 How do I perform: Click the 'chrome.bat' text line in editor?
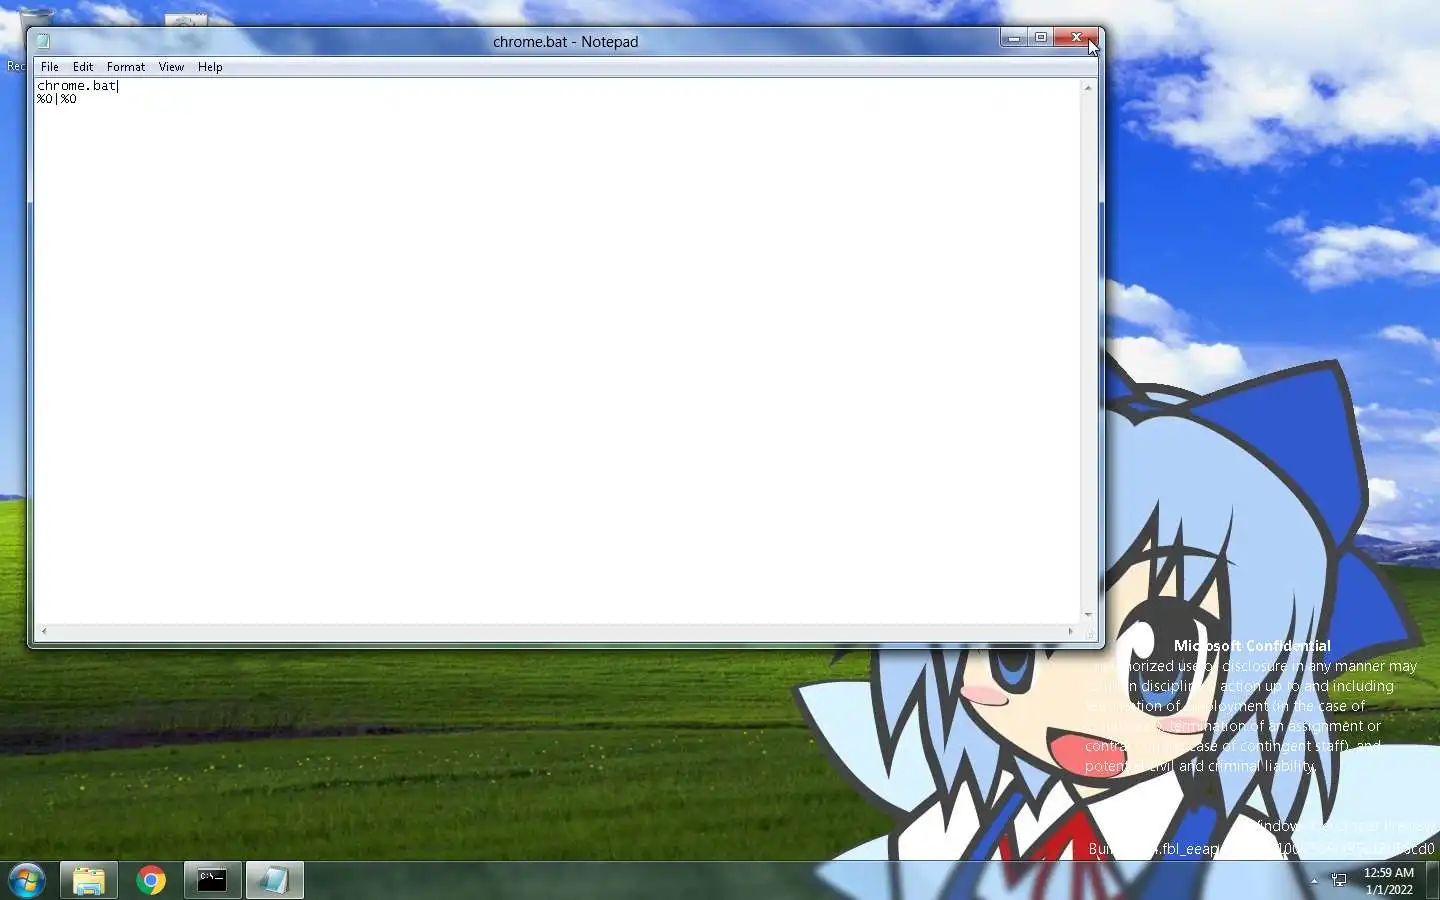(77, 86)
